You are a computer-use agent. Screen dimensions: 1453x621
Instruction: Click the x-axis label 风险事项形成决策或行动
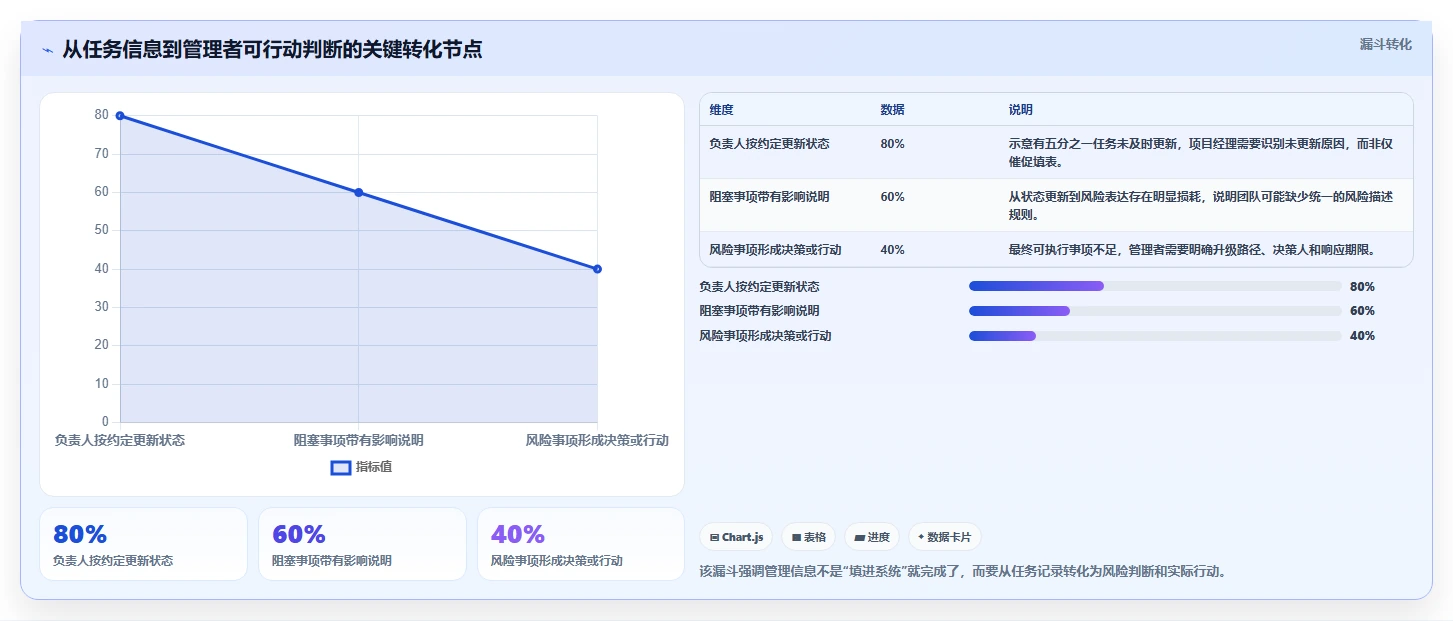point(597,440)
